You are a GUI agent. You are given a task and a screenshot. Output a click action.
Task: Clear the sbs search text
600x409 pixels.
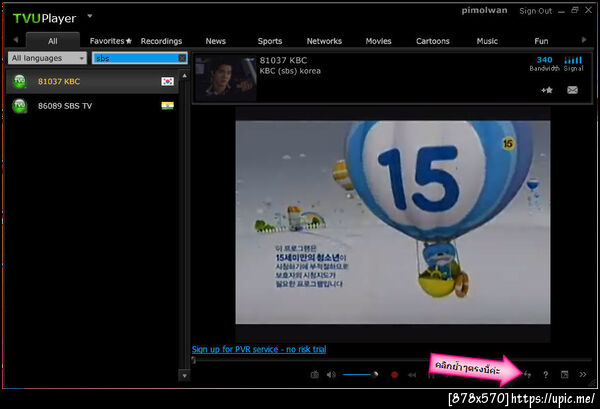tap(182, 58)
